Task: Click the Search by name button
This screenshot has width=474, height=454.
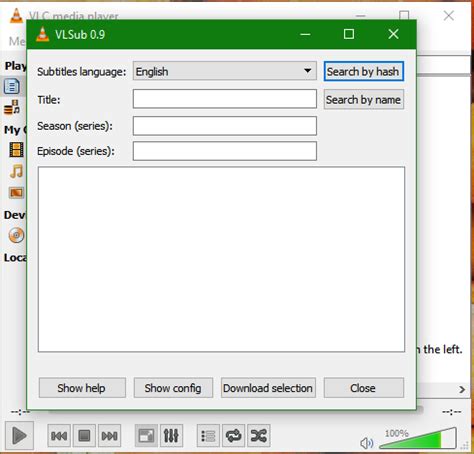Action: tap(364, 99)
